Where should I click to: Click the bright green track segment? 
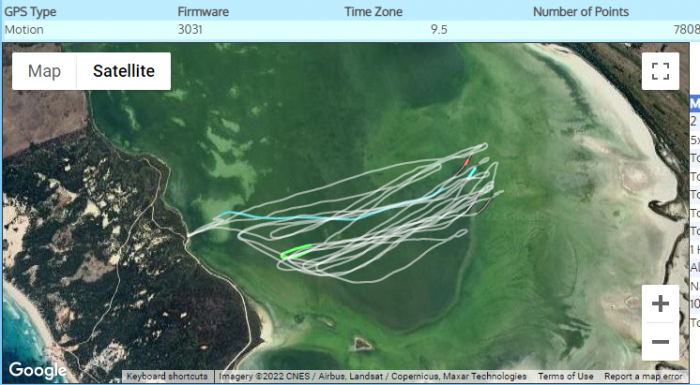pyautogui.click(x=296, y=251)
